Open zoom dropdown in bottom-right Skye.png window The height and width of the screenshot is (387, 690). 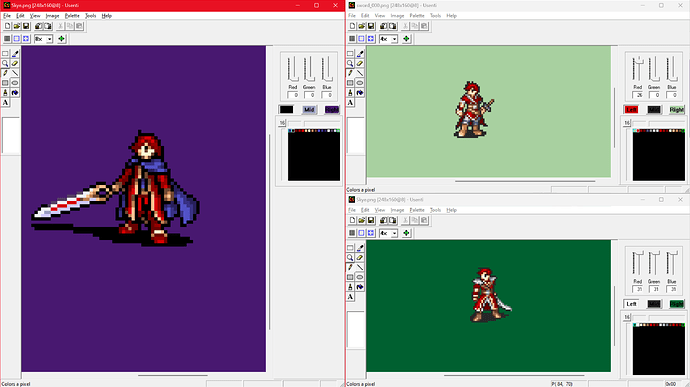[389, 233]
